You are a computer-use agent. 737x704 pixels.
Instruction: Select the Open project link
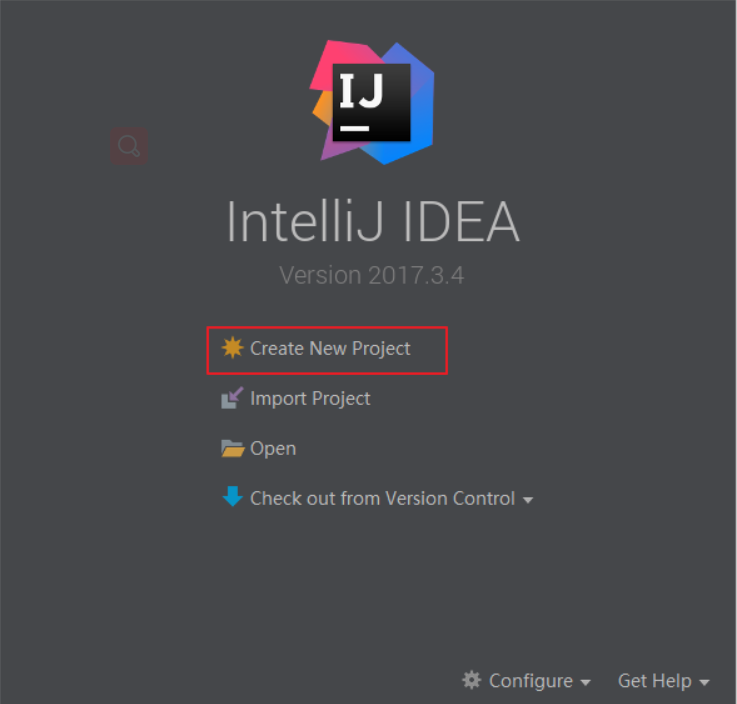coord(273,449)
